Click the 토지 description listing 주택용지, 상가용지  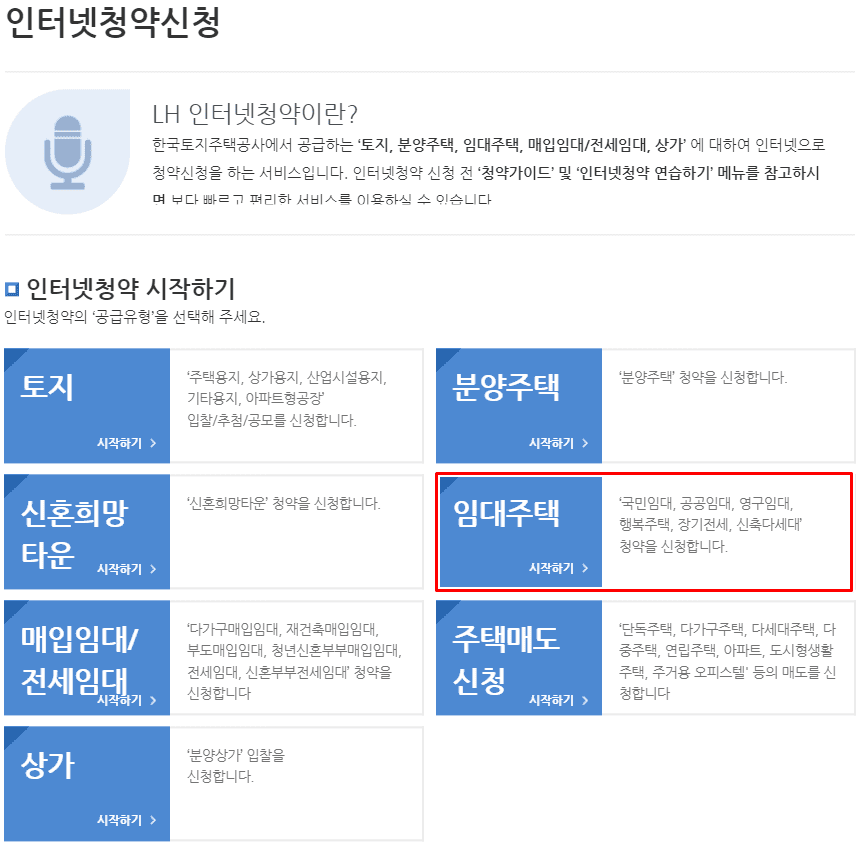coord(286,399)
